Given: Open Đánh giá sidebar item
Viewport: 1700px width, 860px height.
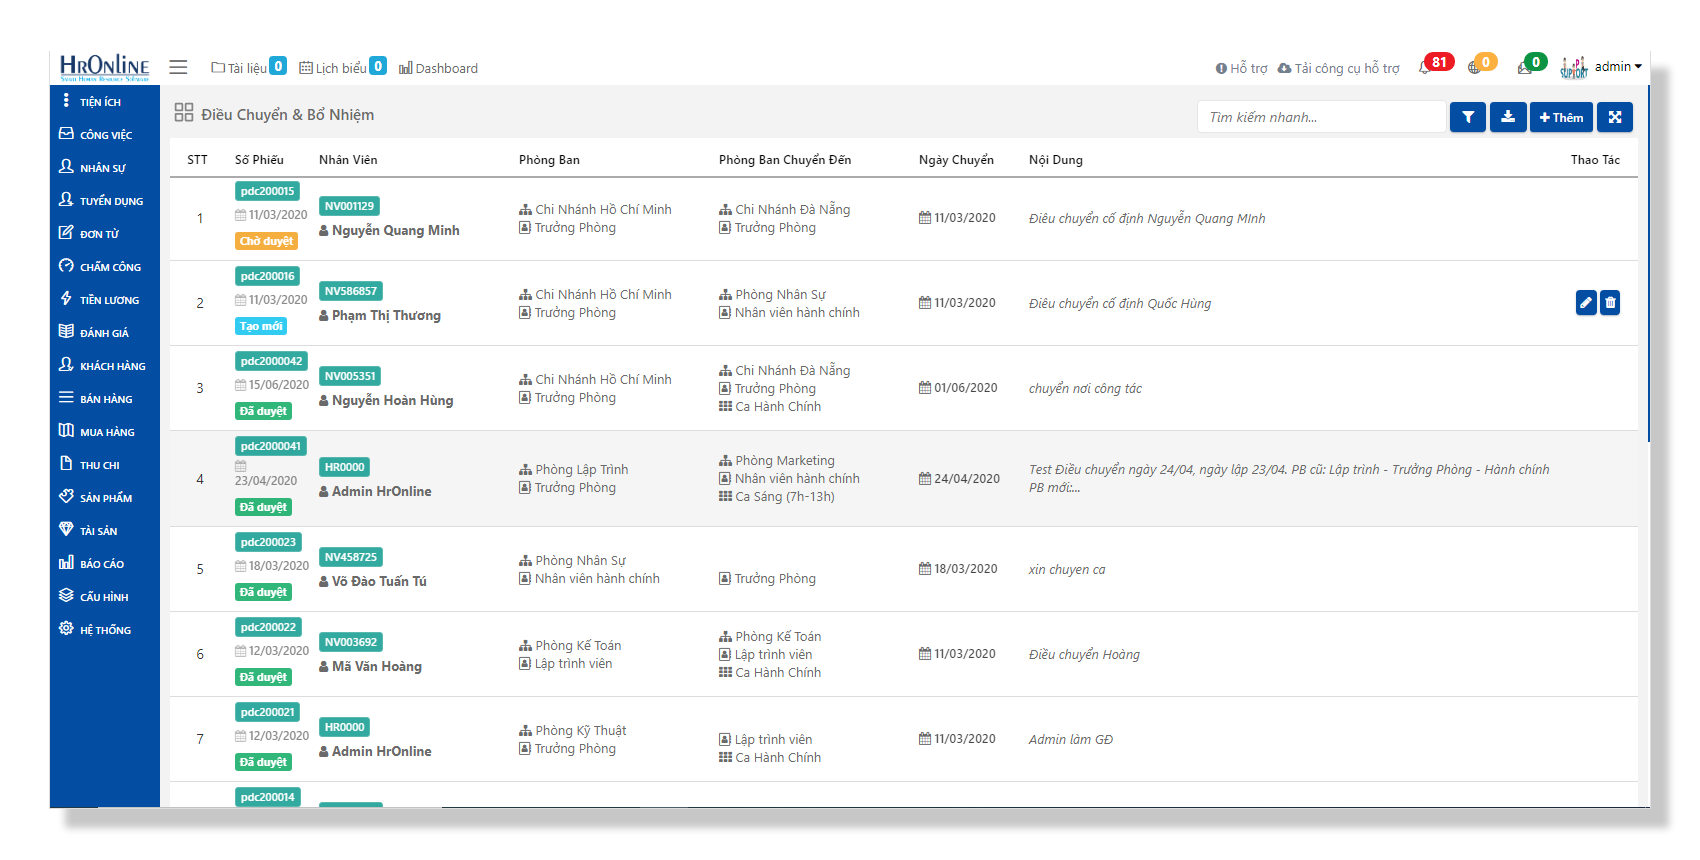Looking at the screenshot, I should tap(104, 332).
